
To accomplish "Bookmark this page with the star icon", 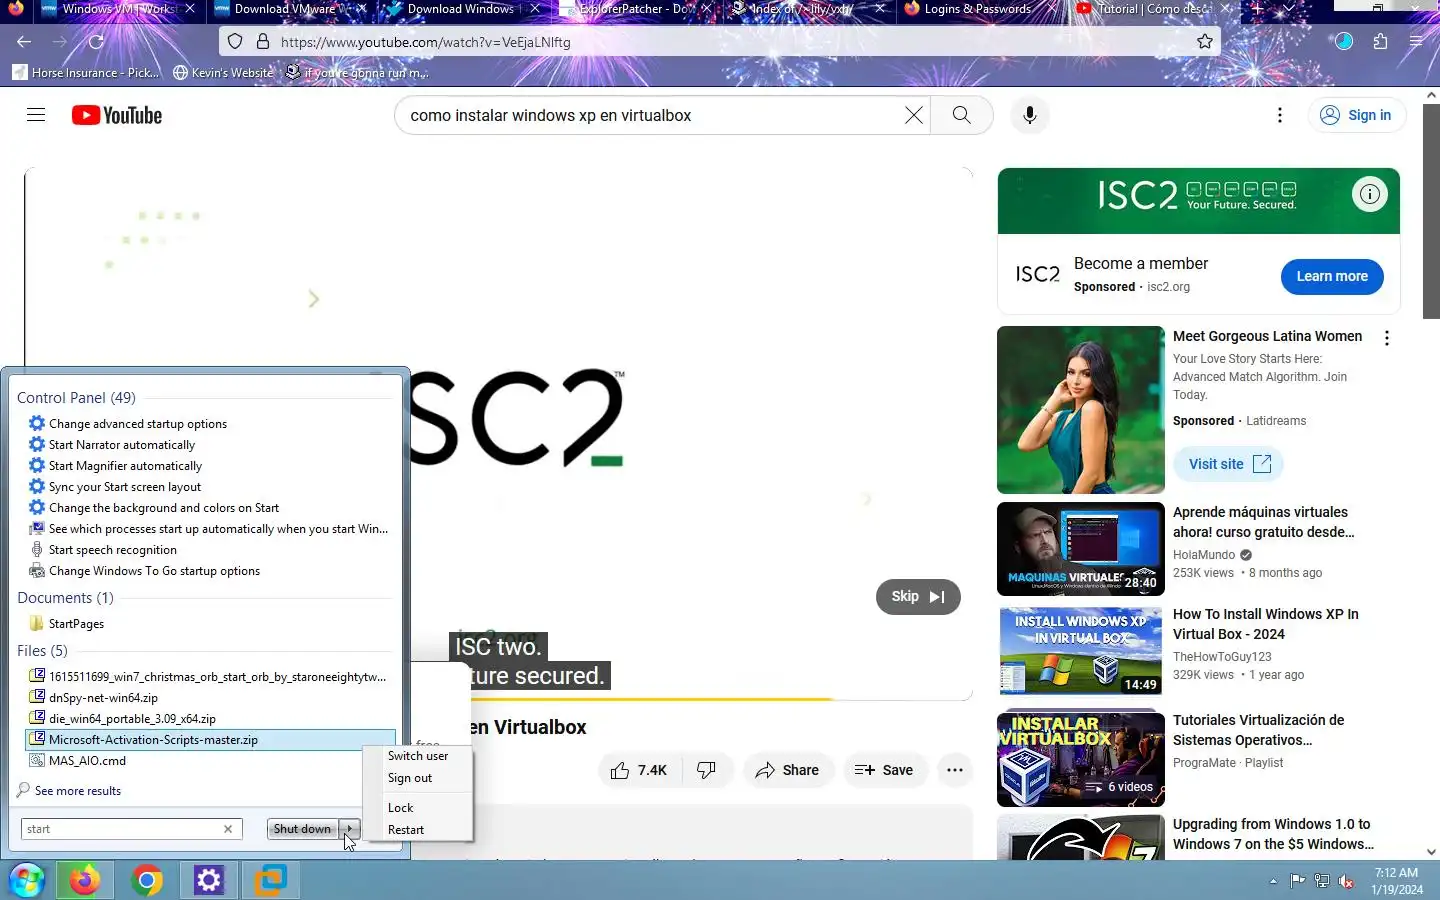I will pyautogui.click(x=1205, y=42).
